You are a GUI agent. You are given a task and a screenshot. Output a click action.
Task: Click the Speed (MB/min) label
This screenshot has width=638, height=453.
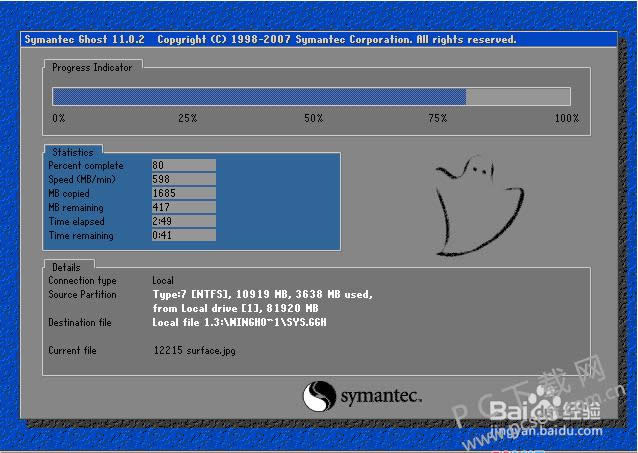(82, 179)
